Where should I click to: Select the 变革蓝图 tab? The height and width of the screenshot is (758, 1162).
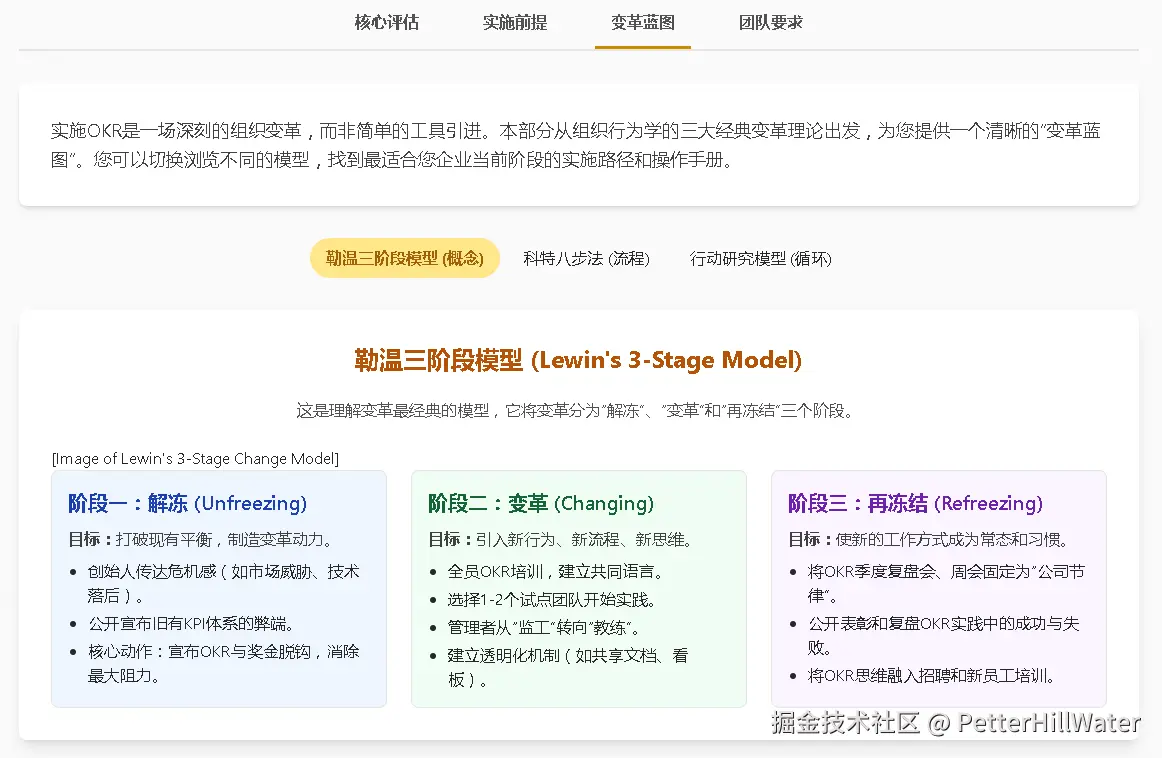click(x=643, y=22)
